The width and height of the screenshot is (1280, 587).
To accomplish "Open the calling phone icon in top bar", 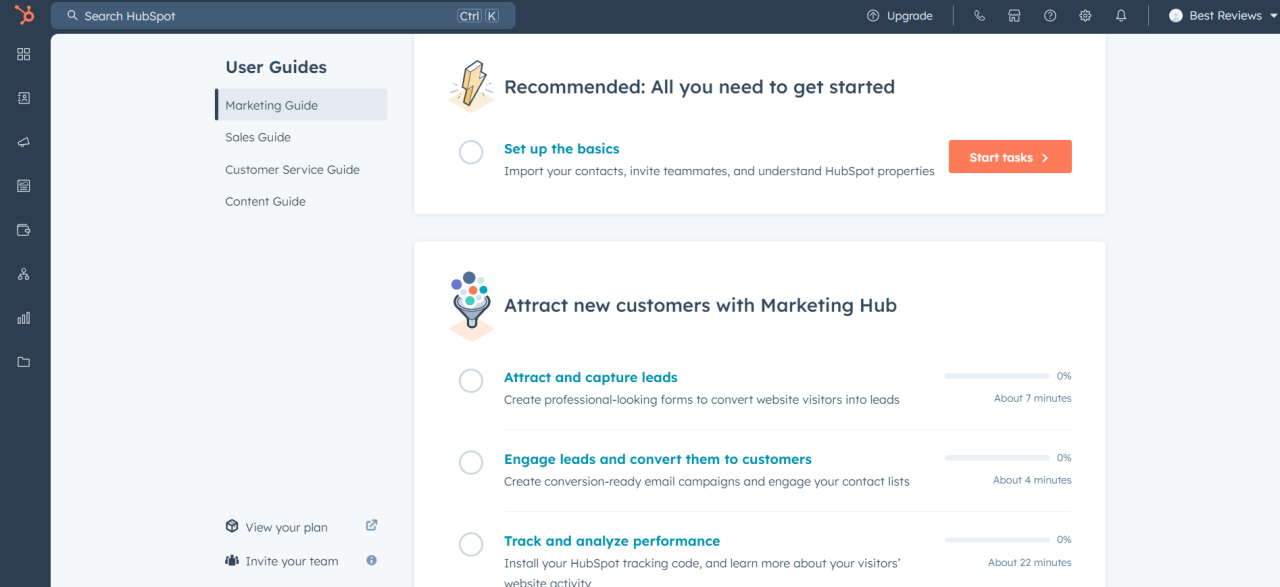I will (979, 15).
